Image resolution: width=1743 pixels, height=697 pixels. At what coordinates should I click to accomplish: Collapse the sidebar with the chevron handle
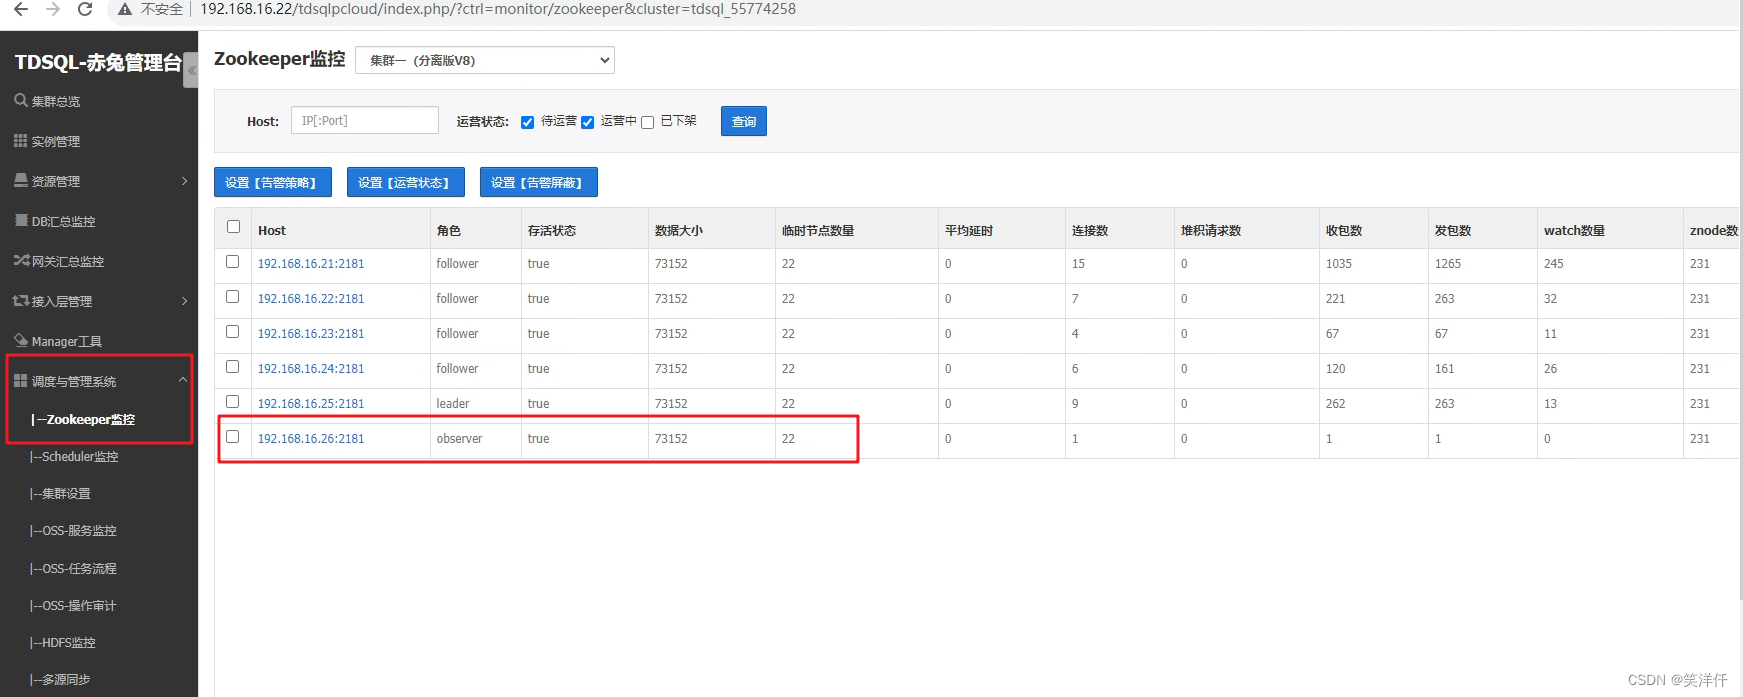pyautogui.click(x=191, y=70)
